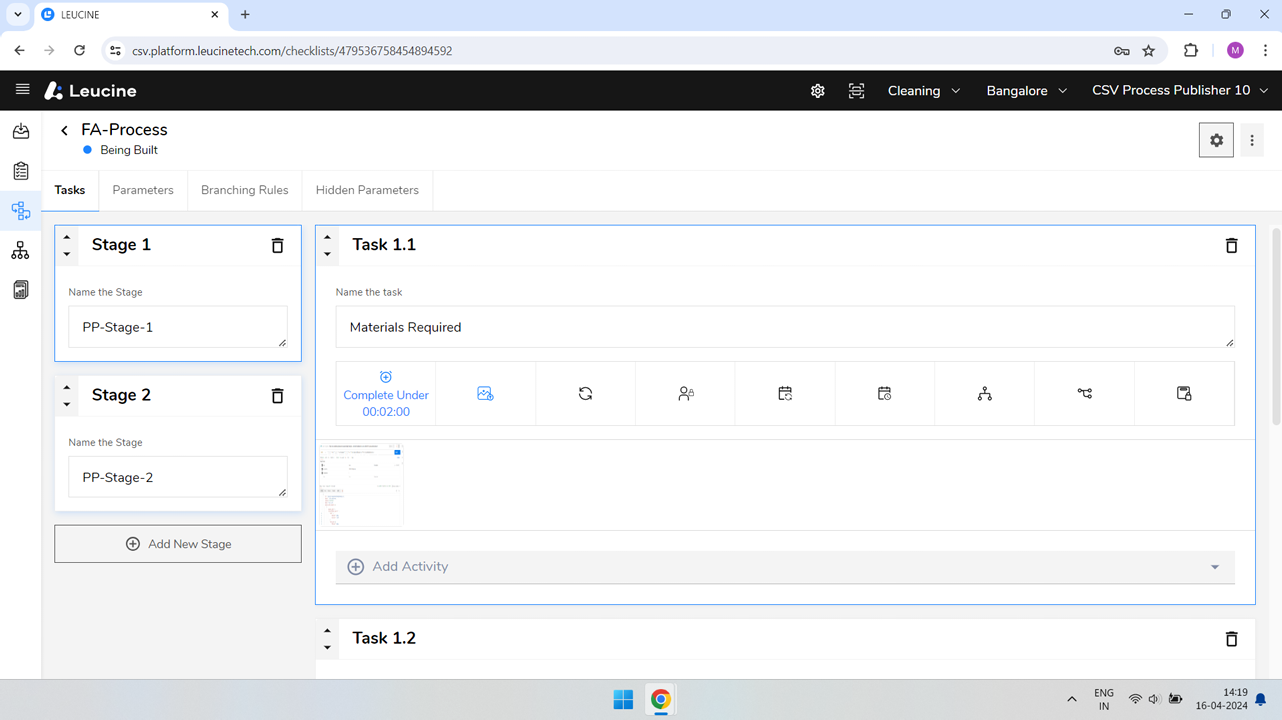Move Stage 2 down with arrow
Screen dimensions: 1282x720
click(x=67, y=404)
